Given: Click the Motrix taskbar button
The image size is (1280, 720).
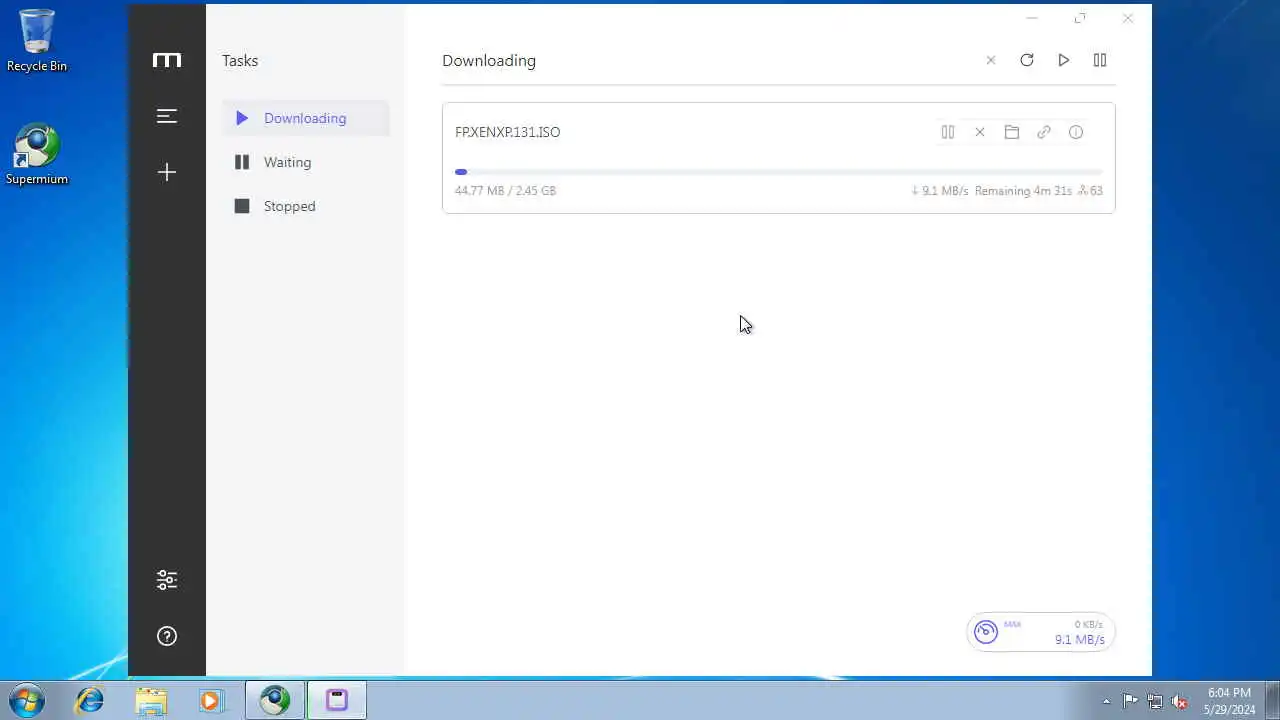Looking at the screenshot, I should (337, 700).
